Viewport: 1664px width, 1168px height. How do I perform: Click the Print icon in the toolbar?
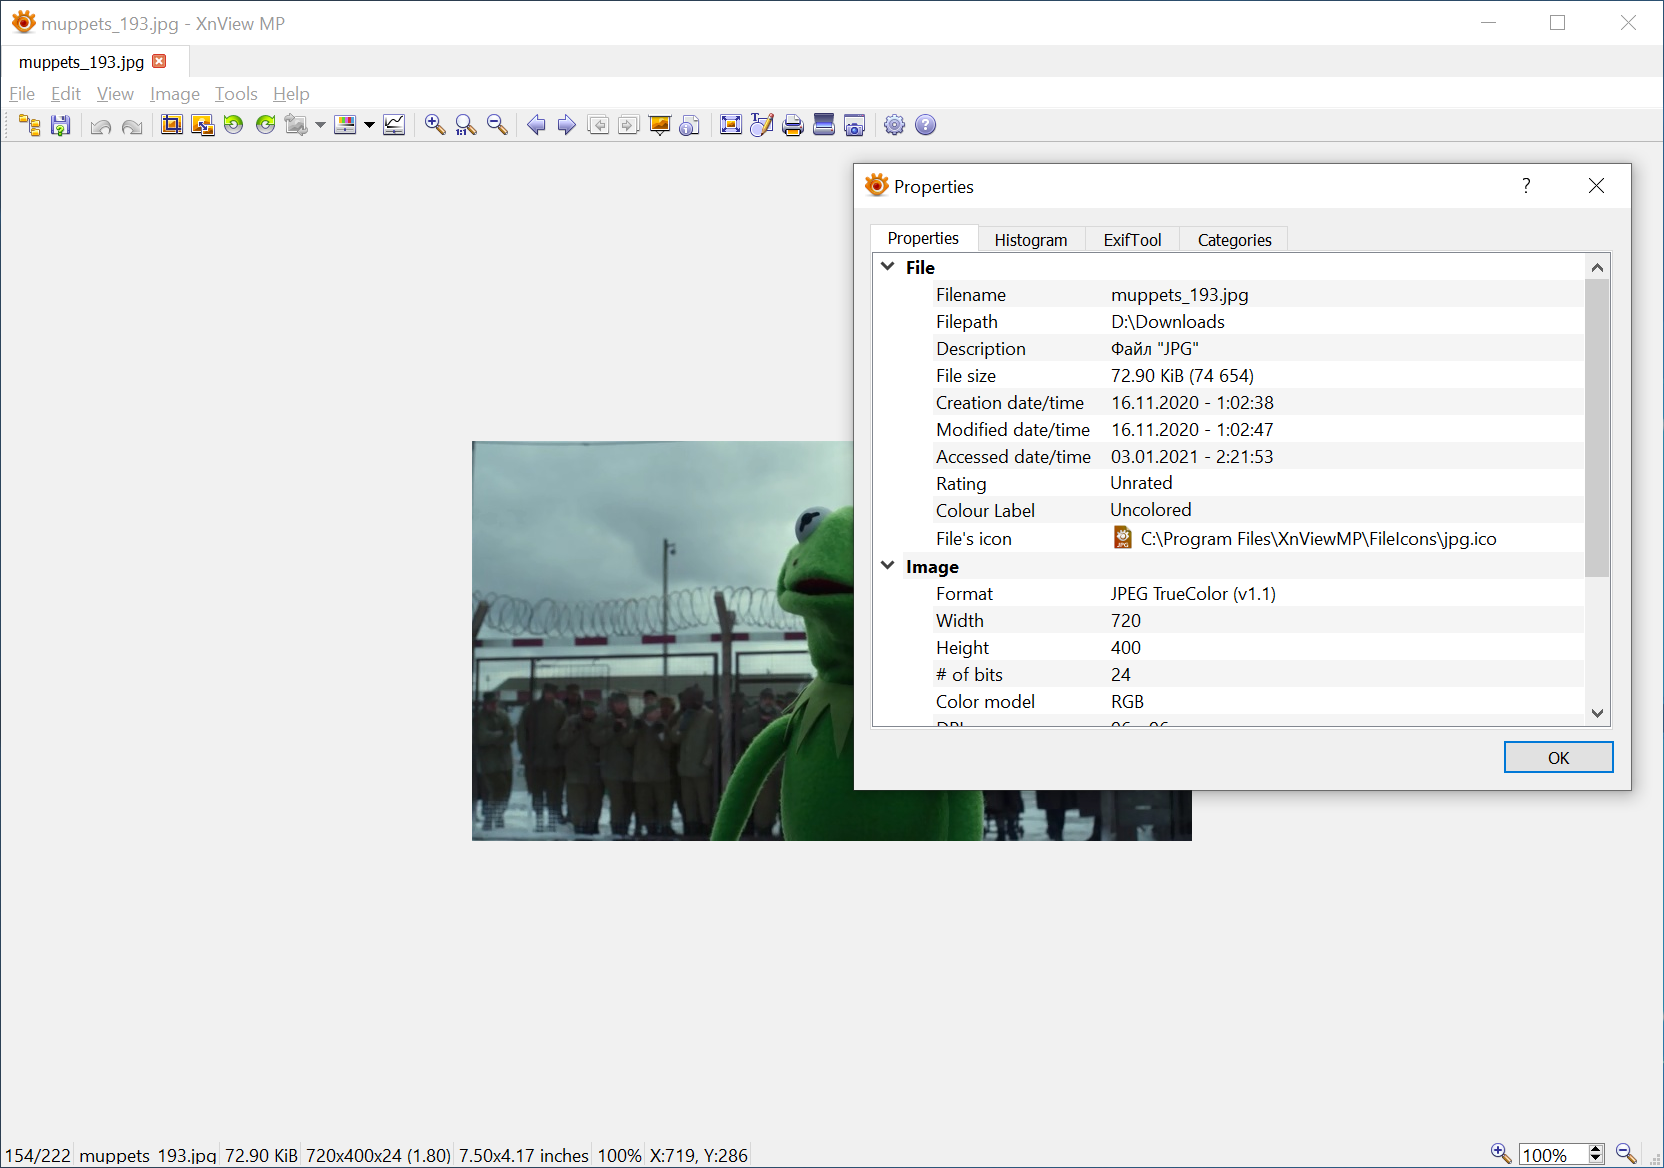point(793,125)
